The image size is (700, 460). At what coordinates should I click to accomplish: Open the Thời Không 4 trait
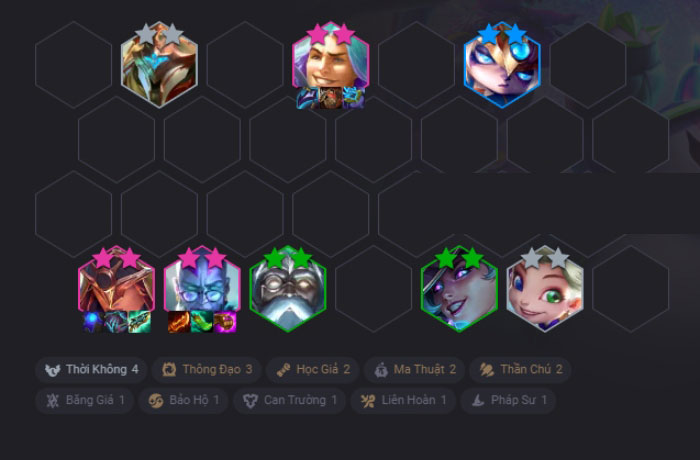pos(91,370)
